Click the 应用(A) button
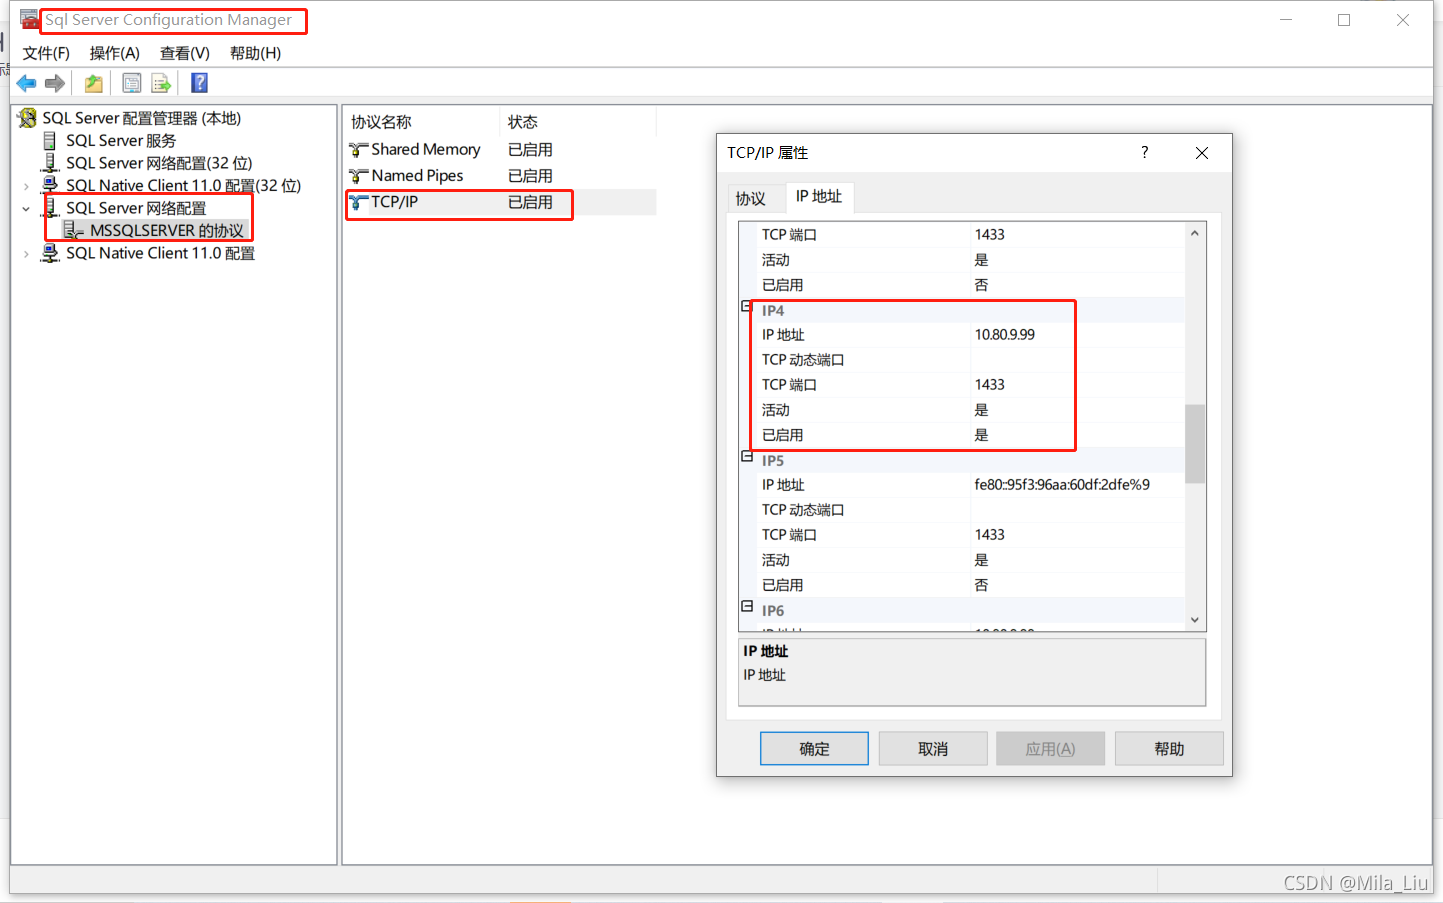 pyautogui.click(x=1050, y=749)
